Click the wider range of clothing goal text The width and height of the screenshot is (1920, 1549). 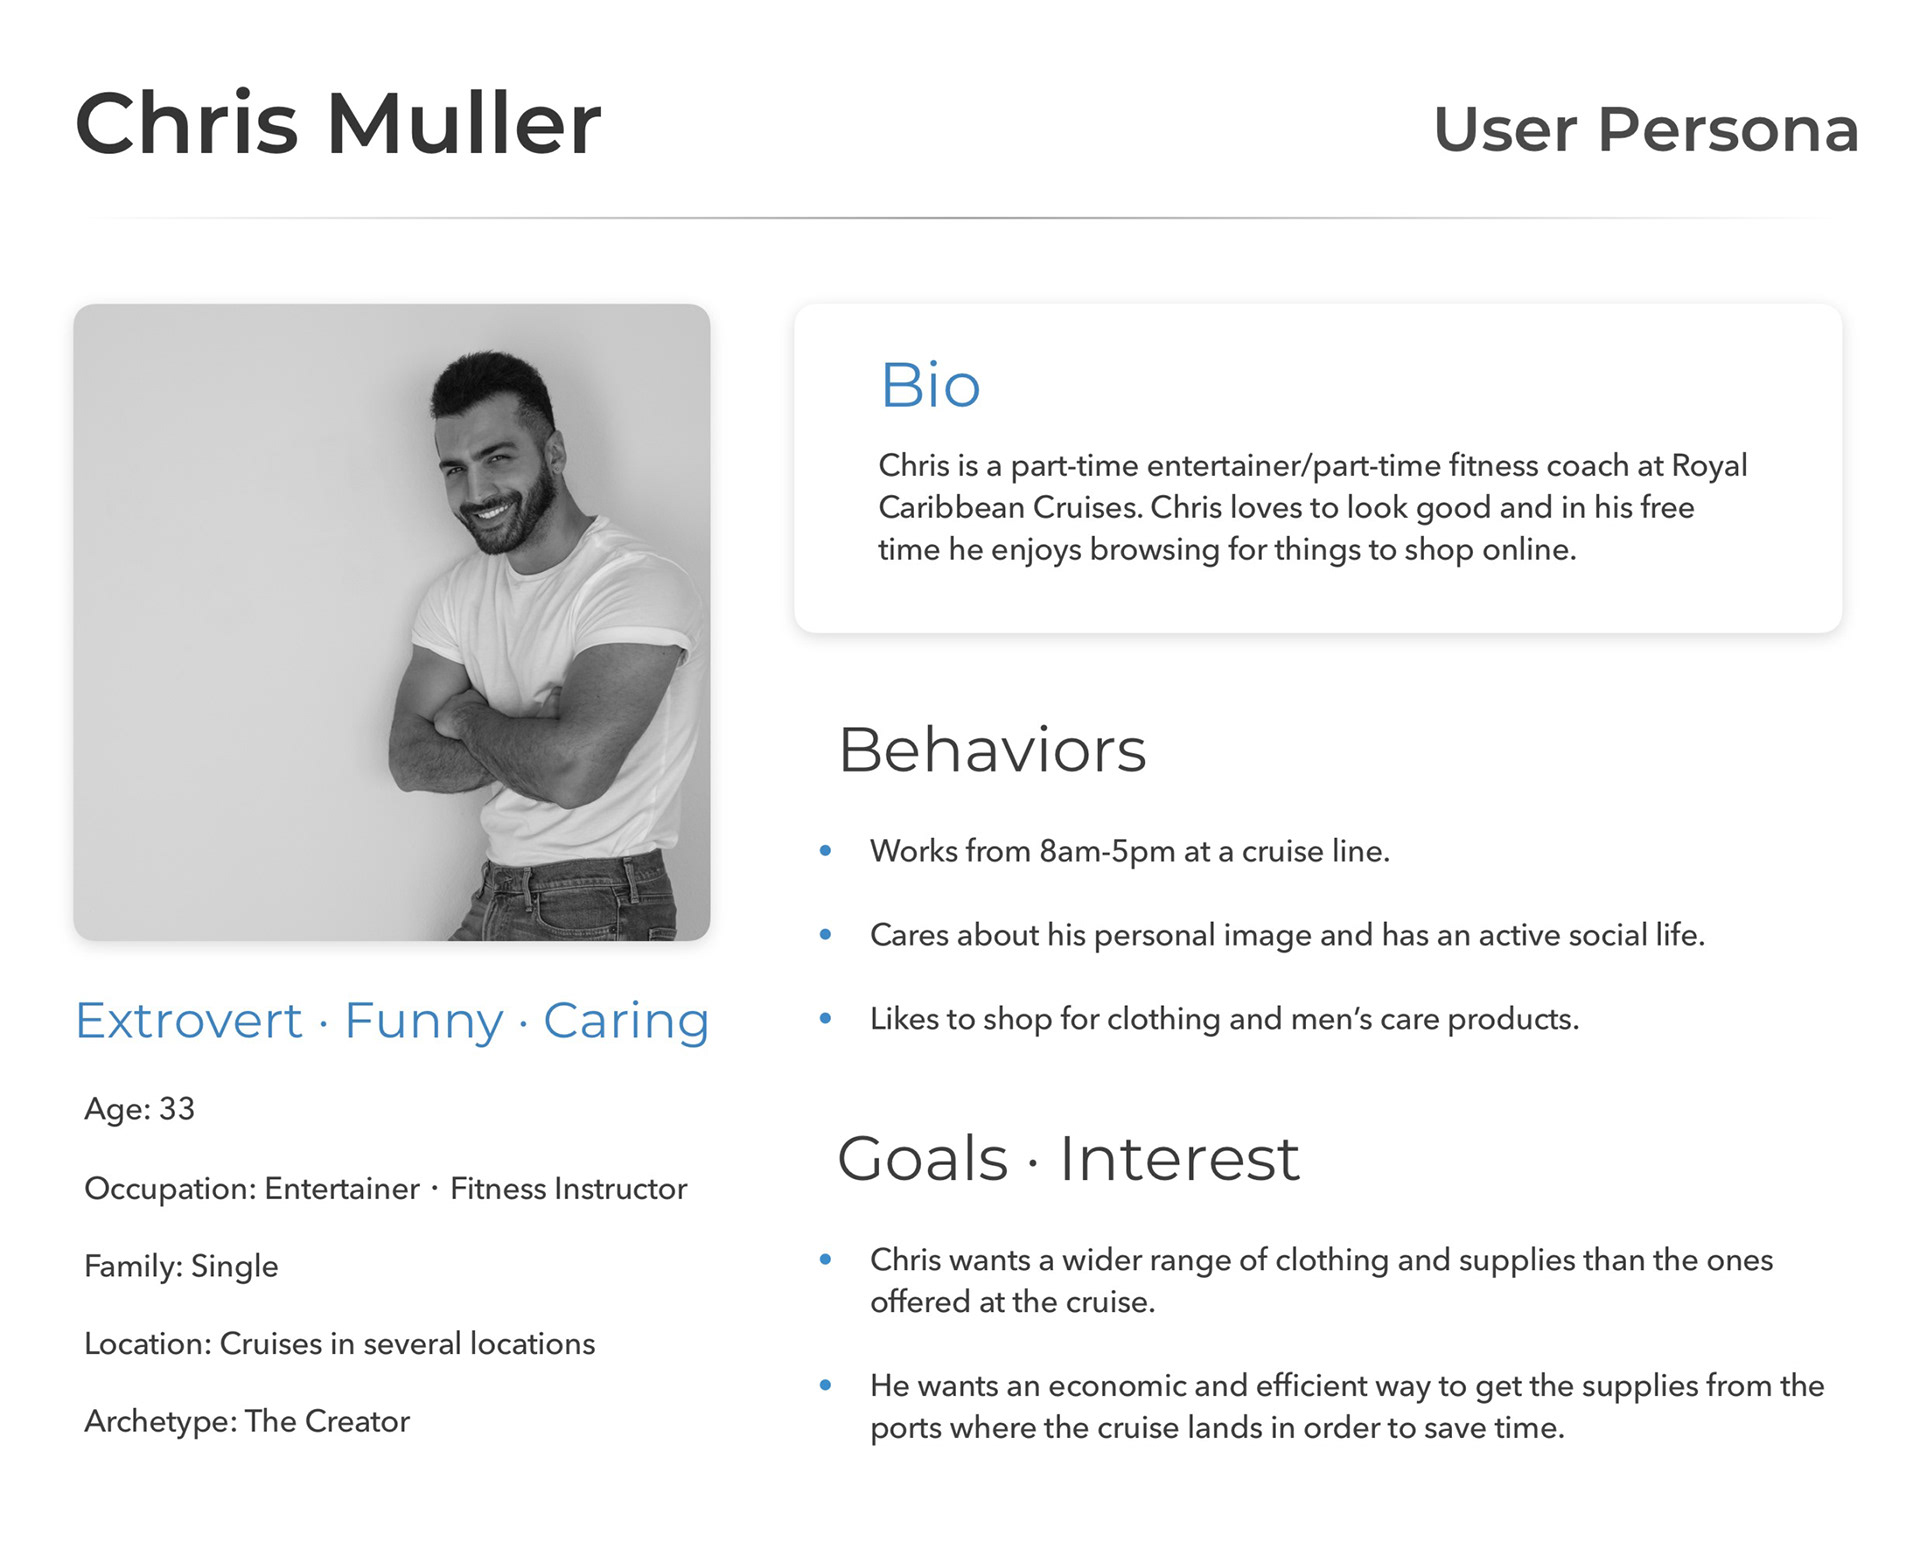[x=1321, y=1280]
